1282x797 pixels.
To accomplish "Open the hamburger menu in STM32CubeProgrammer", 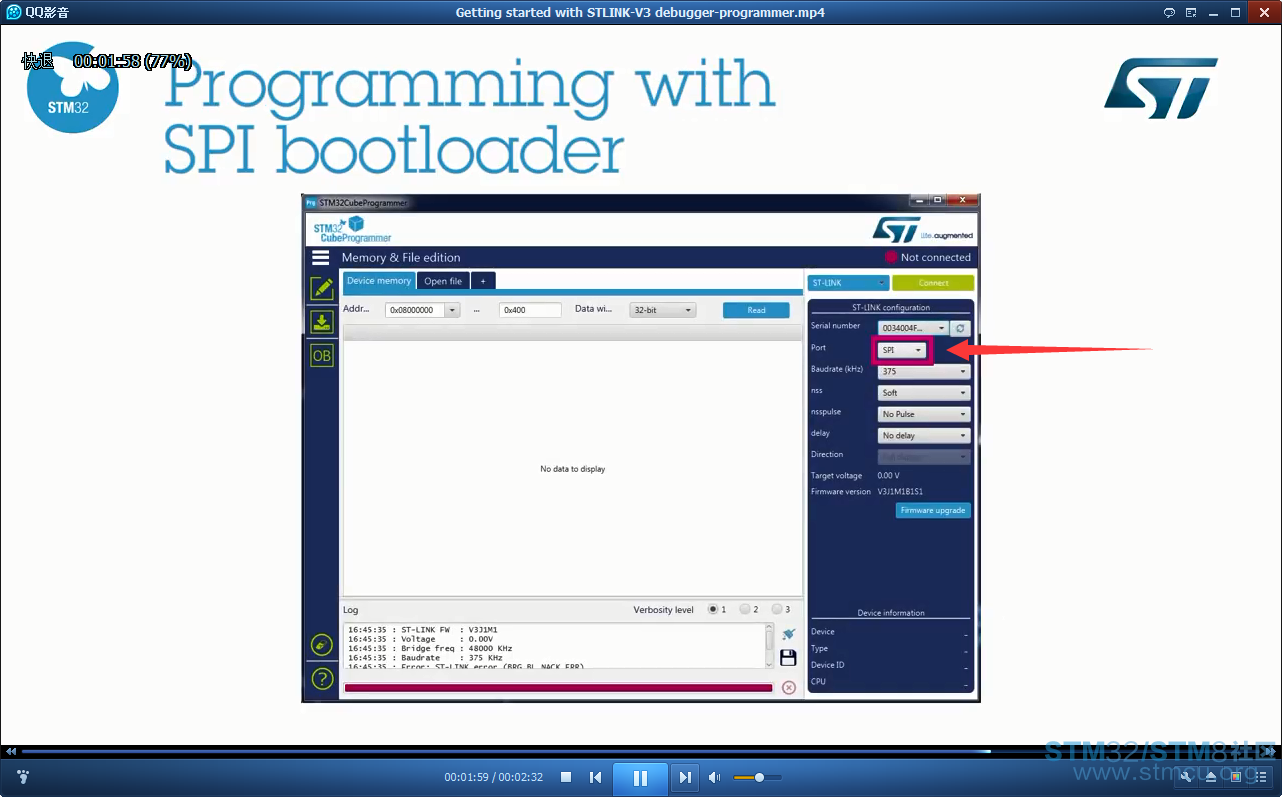I will [321, 257].
